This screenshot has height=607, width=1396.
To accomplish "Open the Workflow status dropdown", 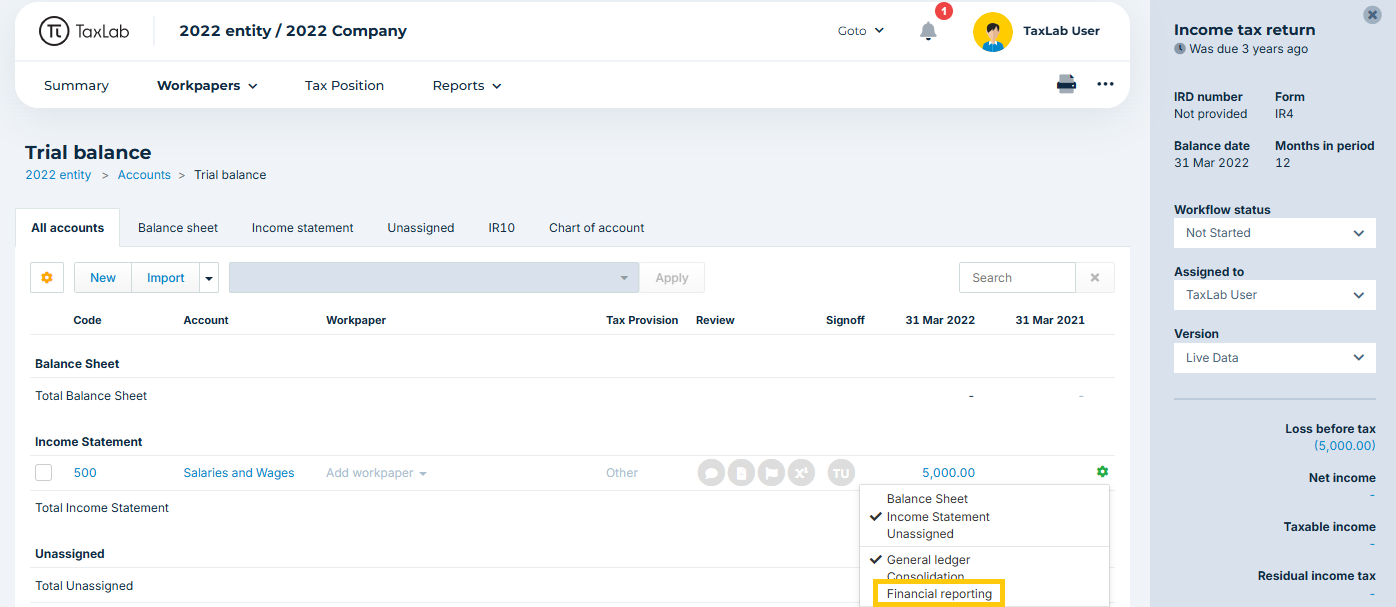I will coord(1275,233).
